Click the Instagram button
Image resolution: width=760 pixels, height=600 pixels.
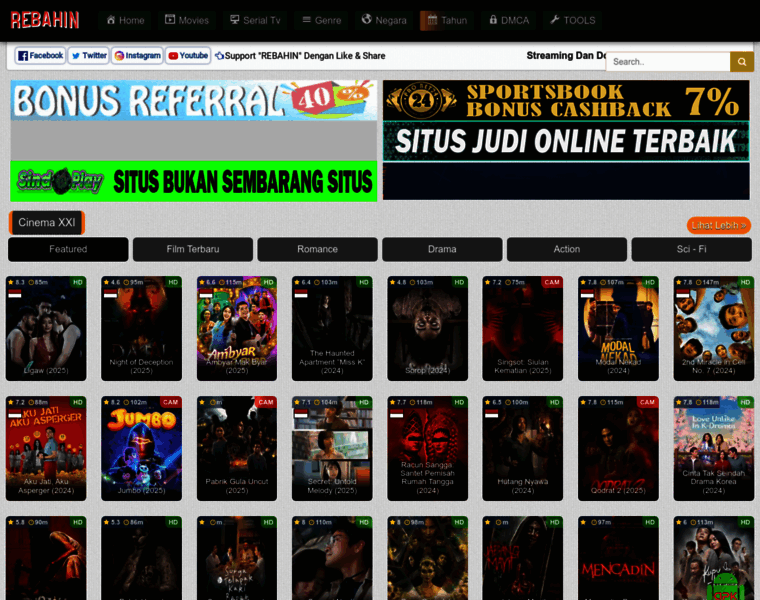tap(137, 56)
